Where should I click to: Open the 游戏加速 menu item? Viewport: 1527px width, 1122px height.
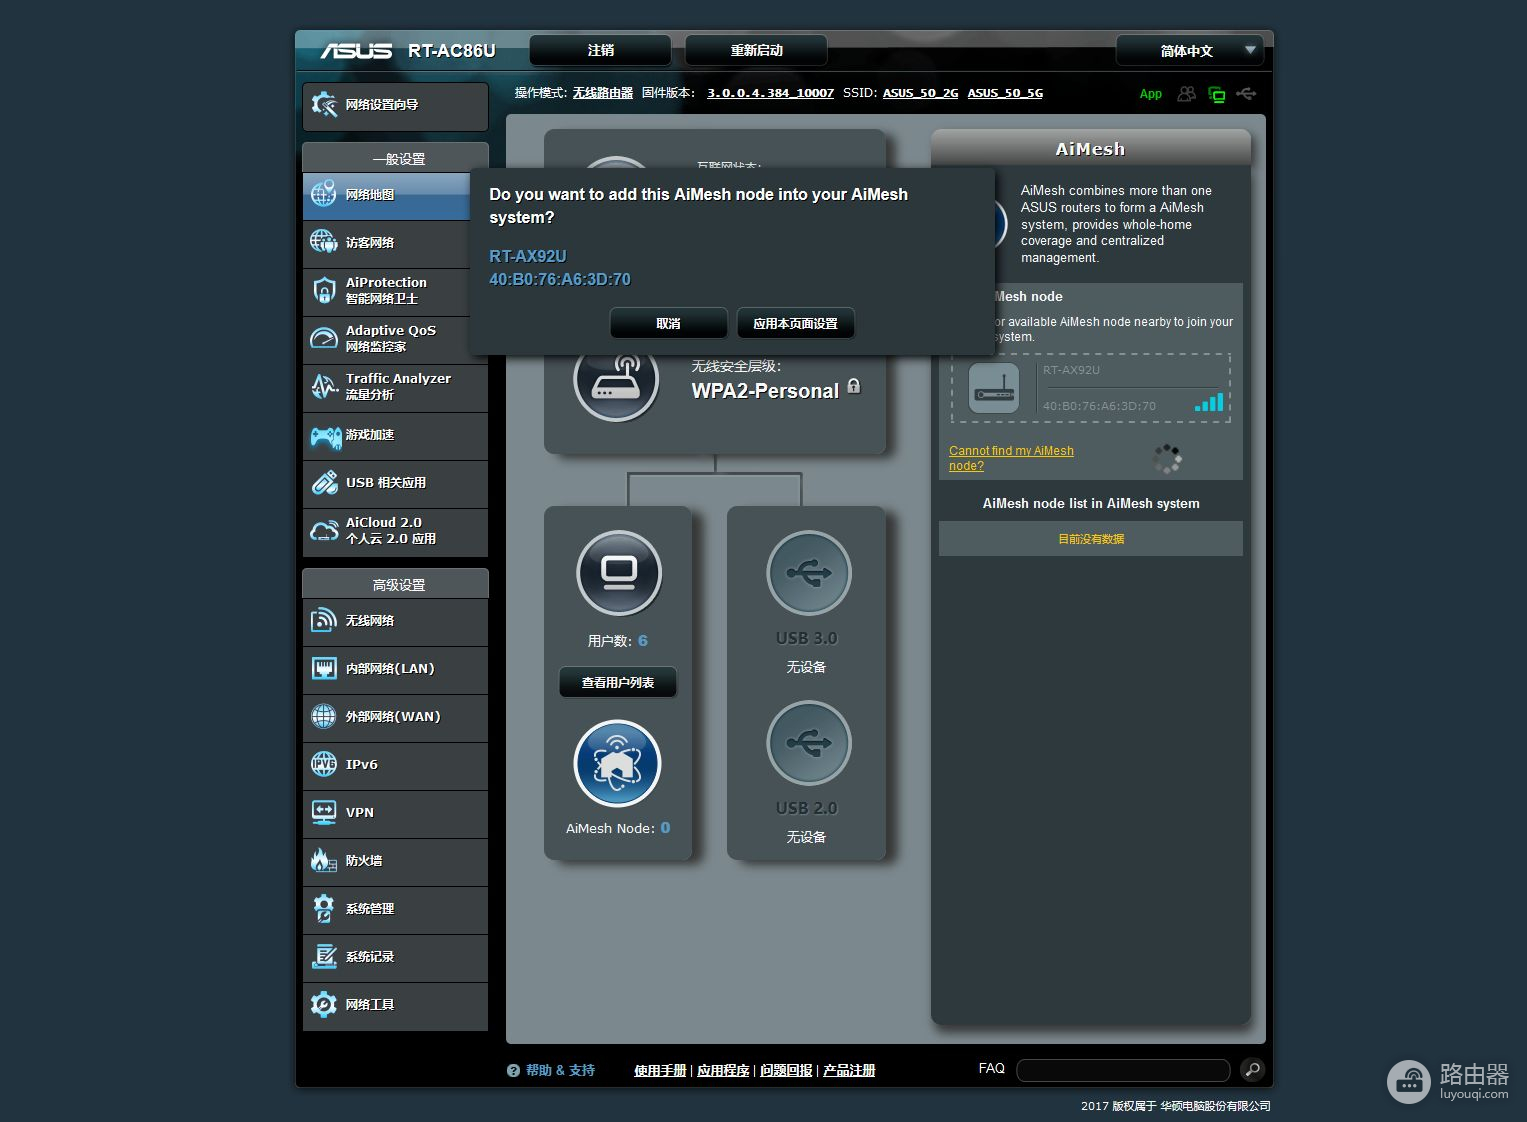(395, 436)
